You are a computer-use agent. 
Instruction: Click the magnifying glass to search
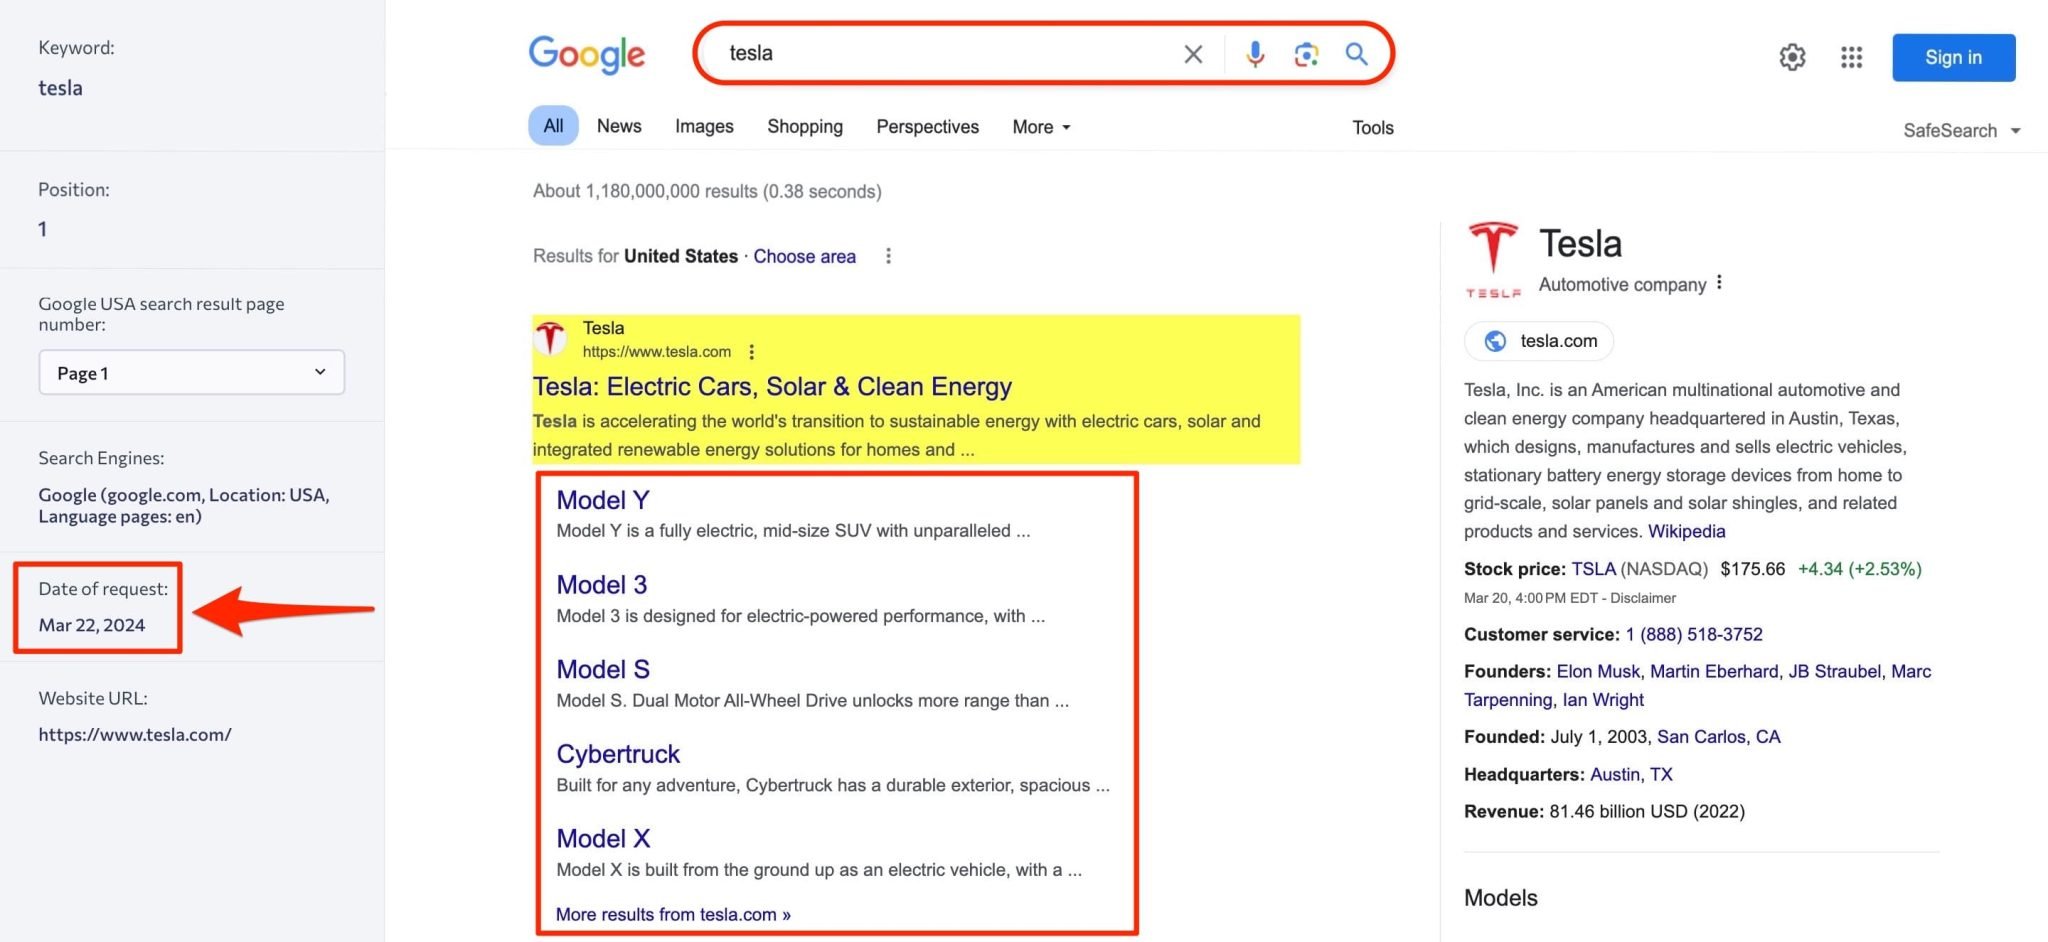pos(1356,54)
